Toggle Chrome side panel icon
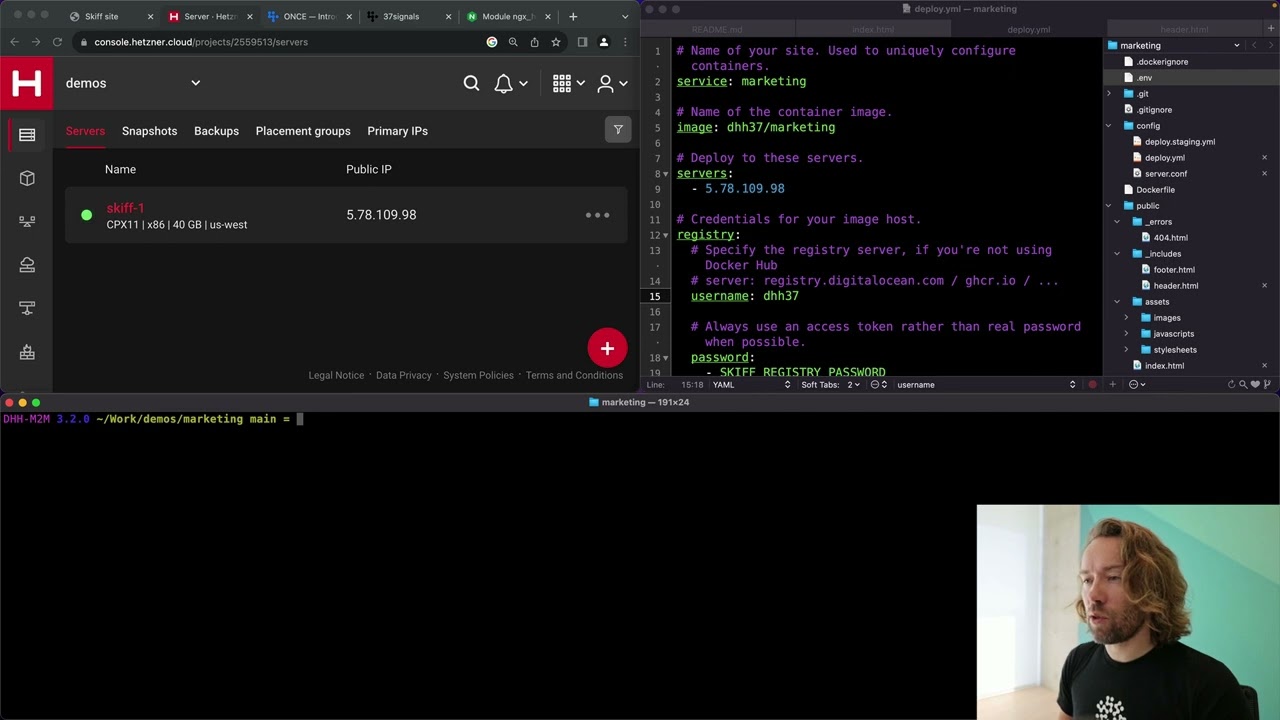This screenshot has height=720, width=1280. [x=582, y=42]
